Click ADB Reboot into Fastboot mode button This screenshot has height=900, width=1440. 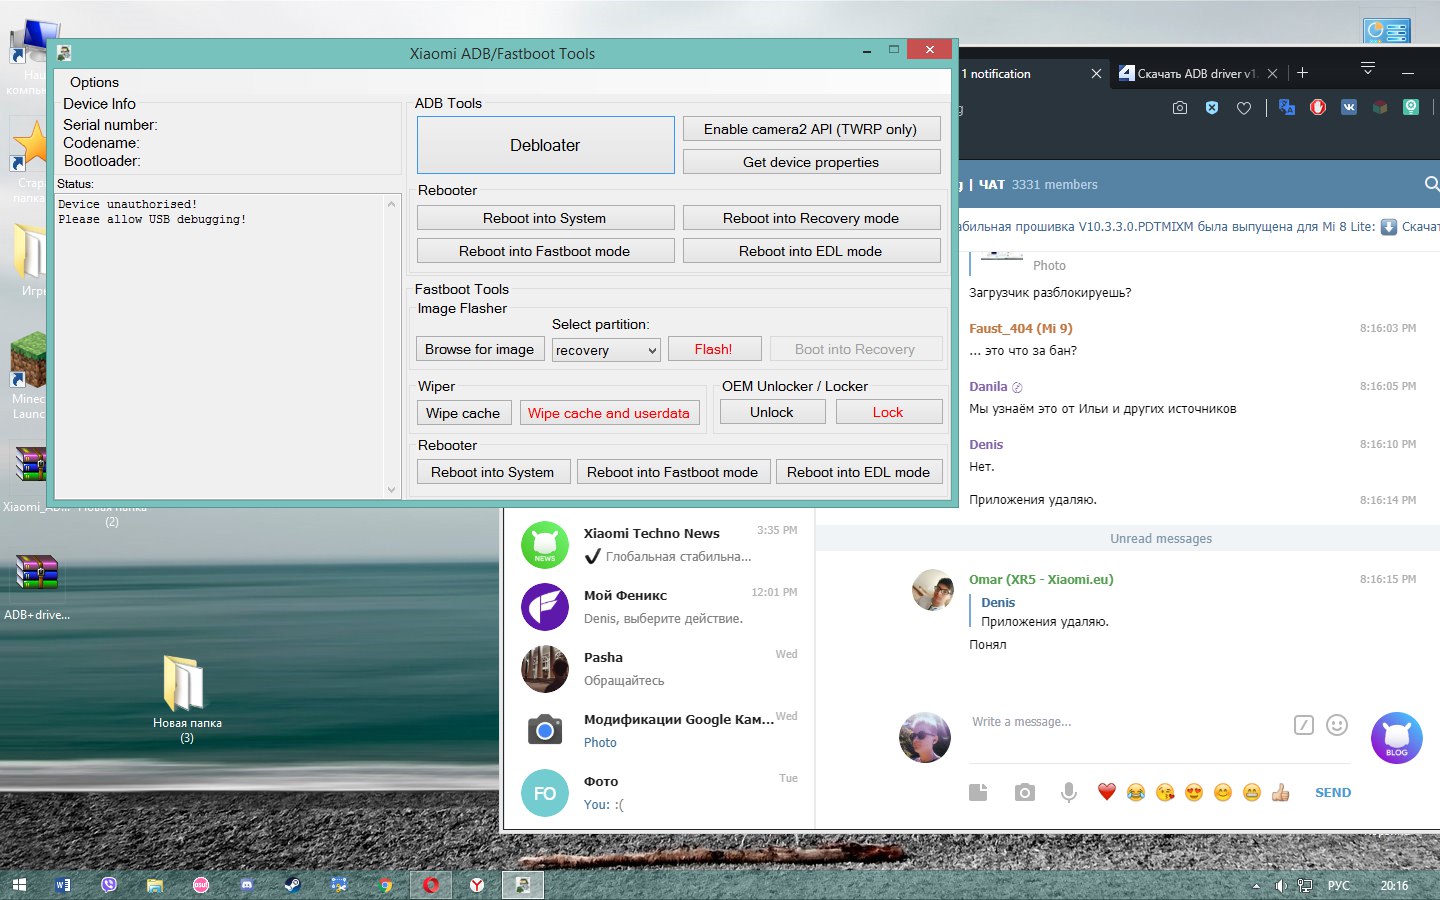pyautogui.click(x=545, y=251)
